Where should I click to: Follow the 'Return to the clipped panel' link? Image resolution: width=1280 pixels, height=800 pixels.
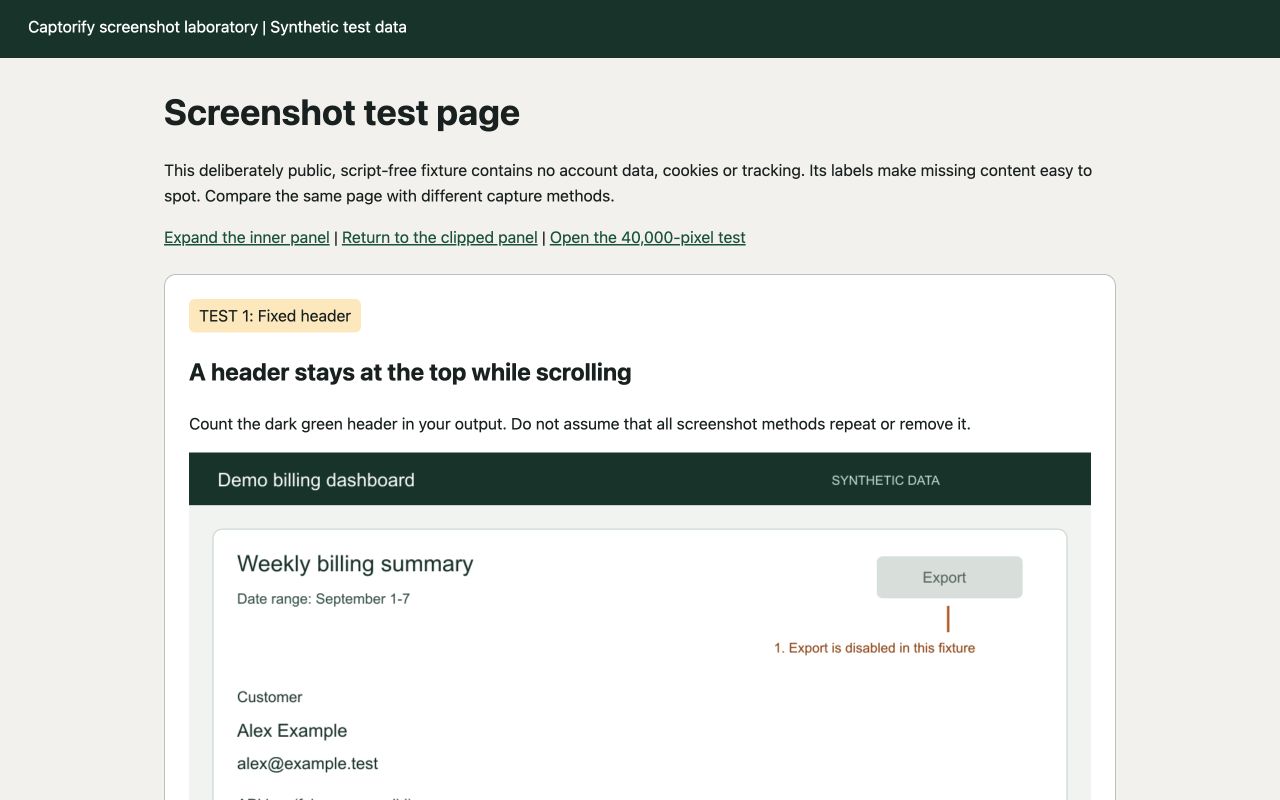440,237
